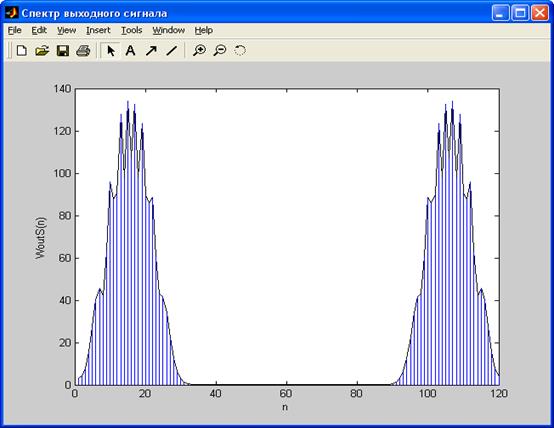Expand the Insert menu
554x428 pixels.
(x=98, y=30)
